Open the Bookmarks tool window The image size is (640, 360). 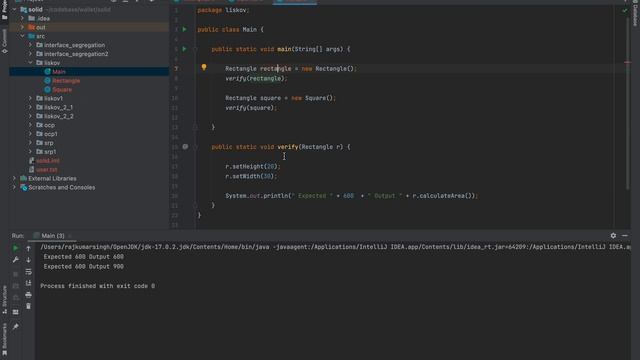(4, 339)
